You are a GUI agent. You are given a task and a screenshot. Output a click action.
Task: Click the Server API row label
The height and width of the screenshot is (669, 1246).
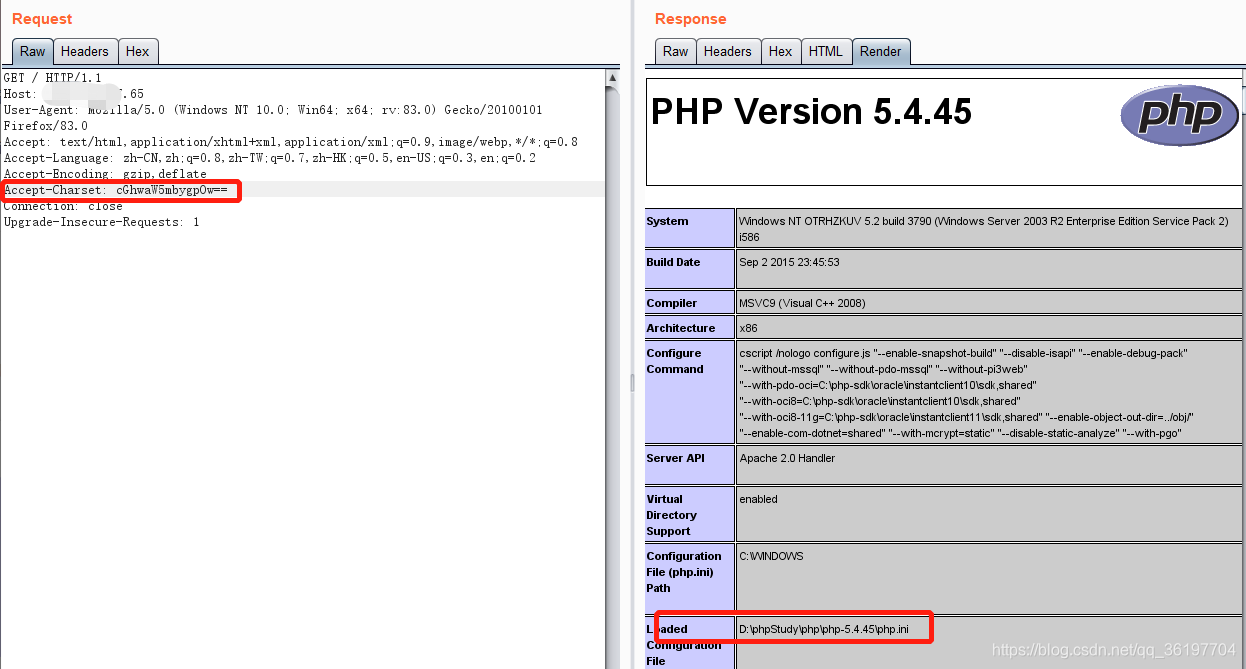675,458
